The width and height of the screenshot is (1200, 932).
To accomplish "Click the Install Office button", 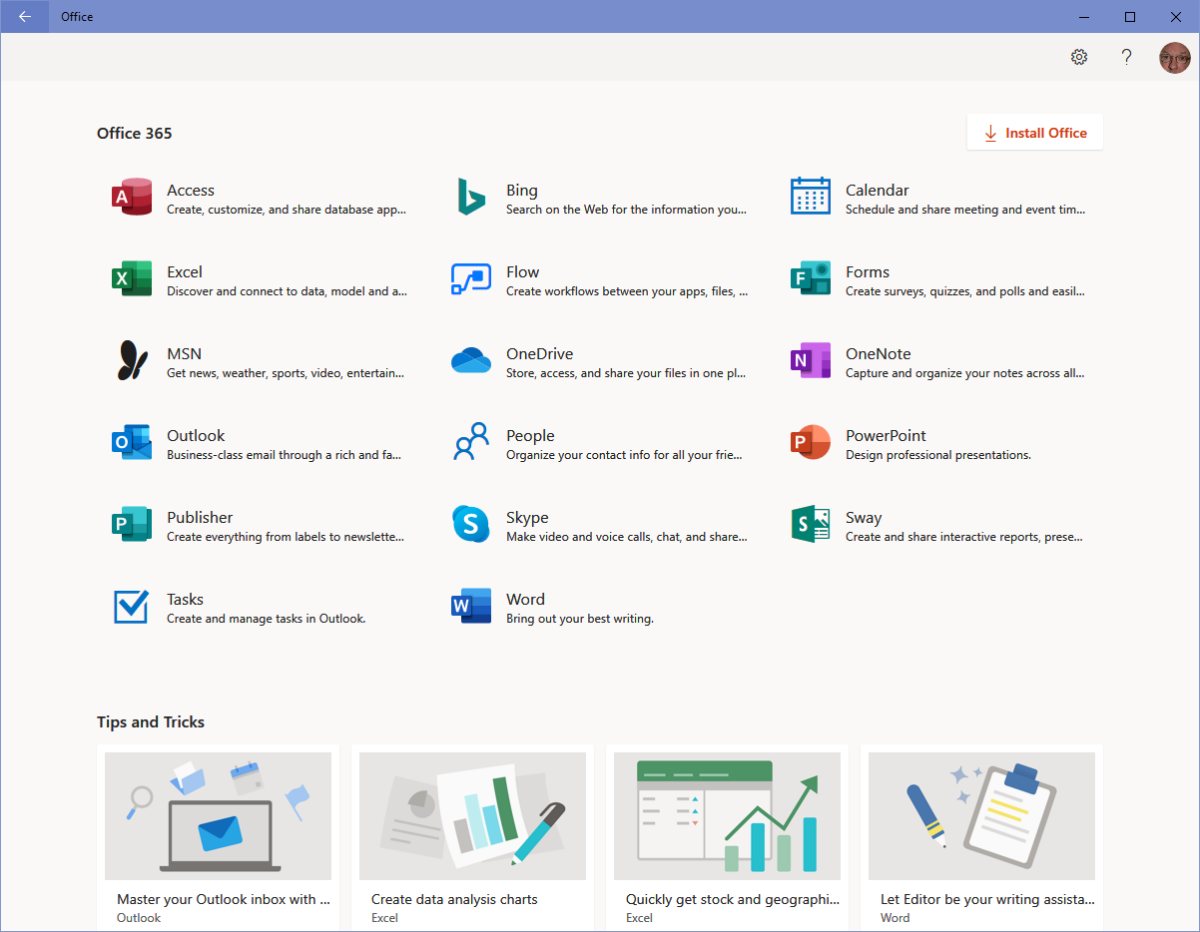I will [1035, 133].
